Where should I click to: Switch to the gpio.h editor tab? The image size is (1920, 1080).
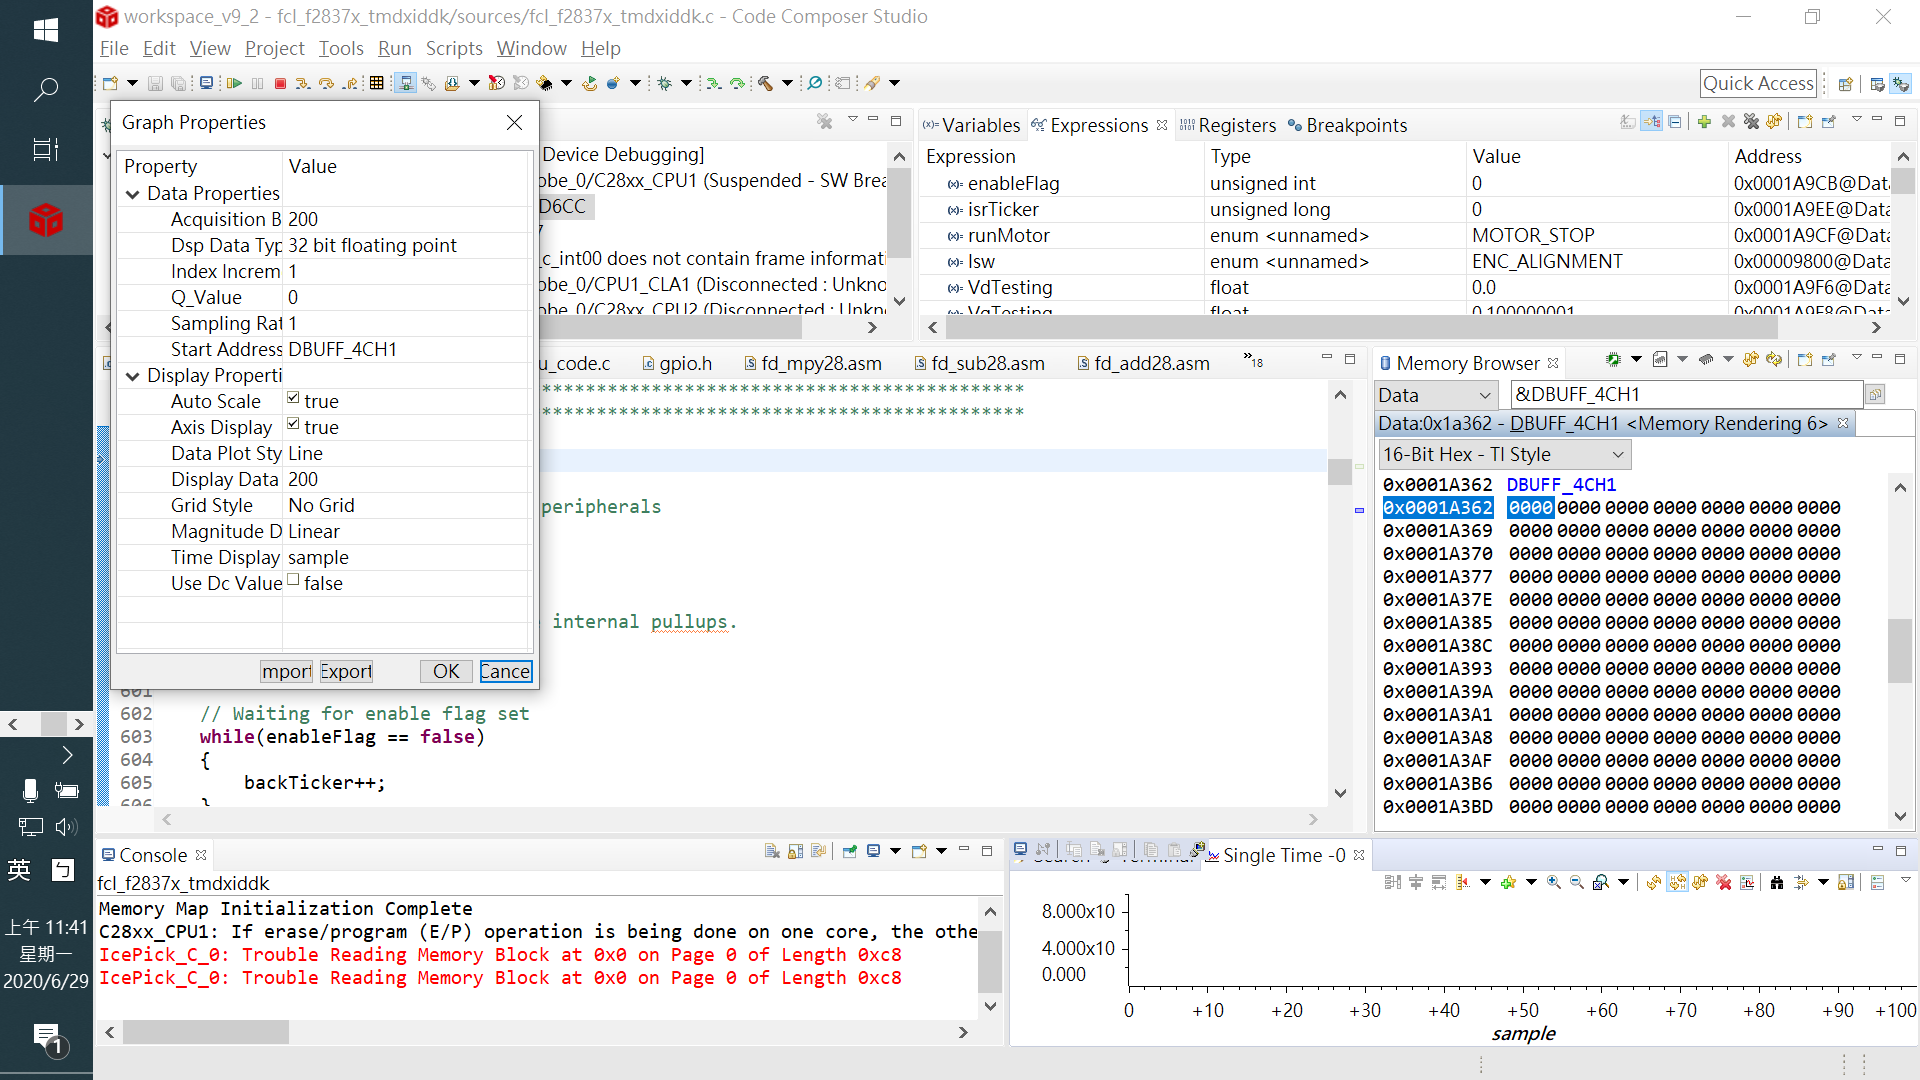(677, 363)
